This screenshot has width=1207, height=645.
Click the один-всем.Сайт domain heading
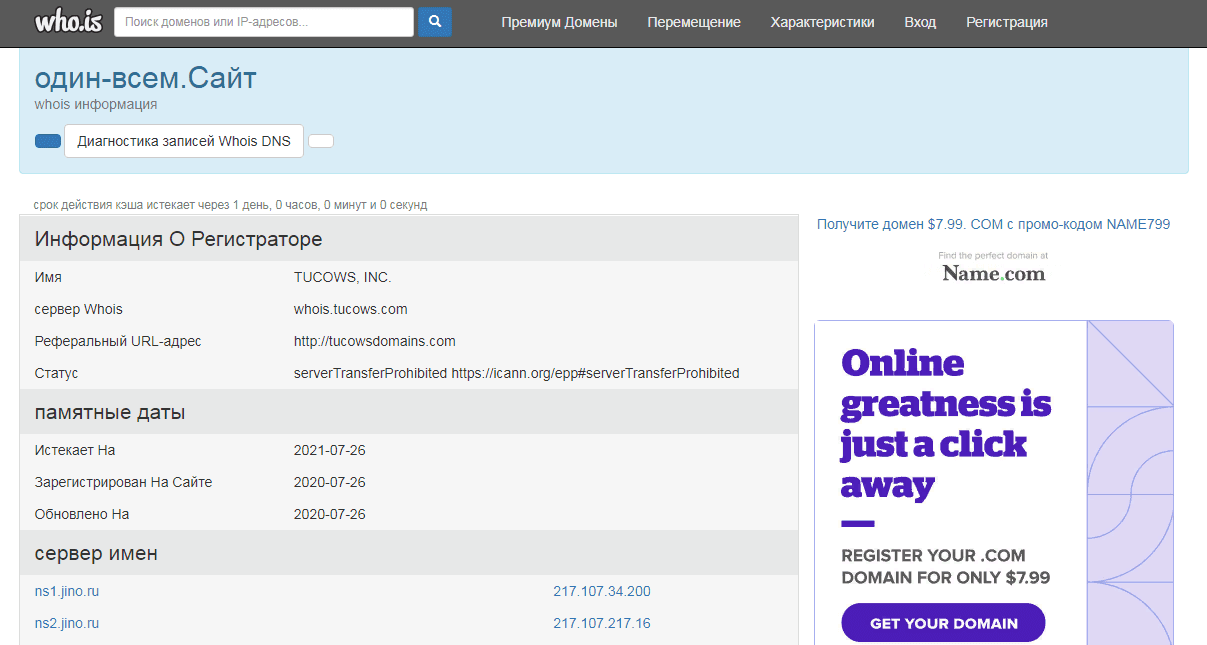pos(146,78)
